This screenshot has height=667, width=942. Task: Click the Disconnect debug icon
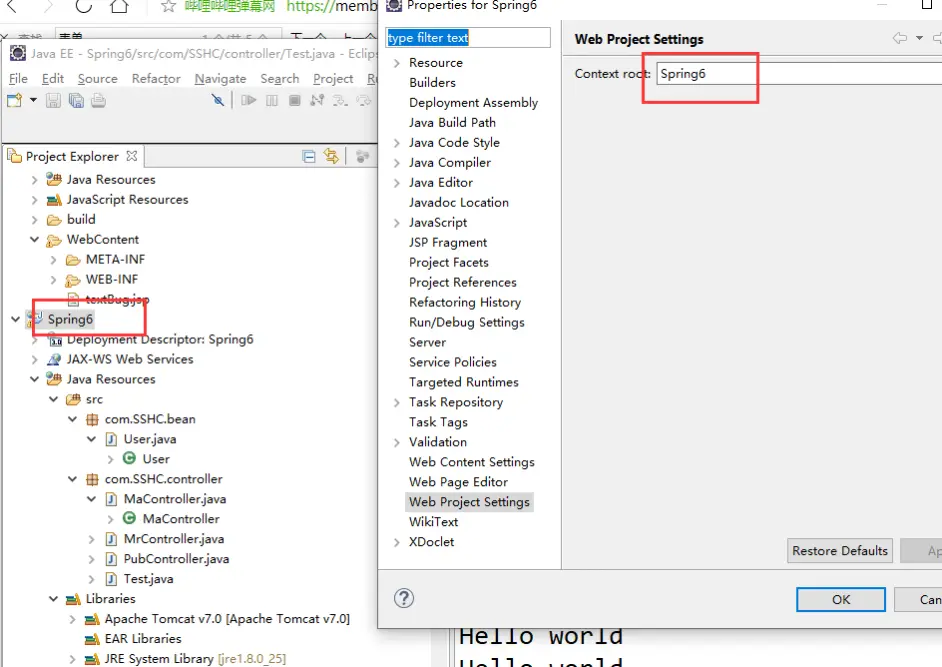[317, 100]
